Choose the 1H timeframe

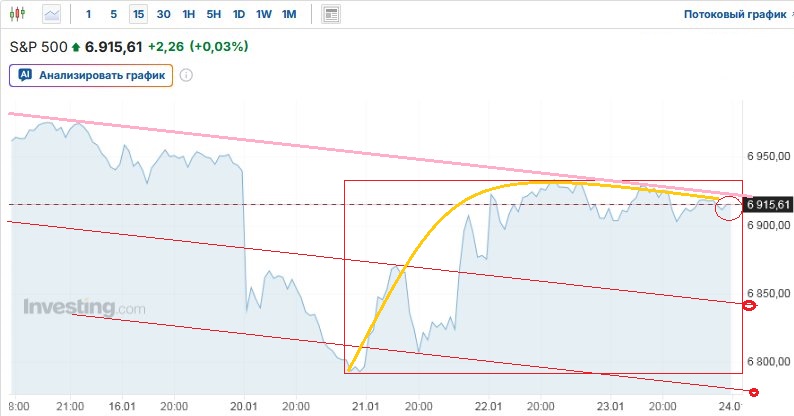click(x=188, y=15)
